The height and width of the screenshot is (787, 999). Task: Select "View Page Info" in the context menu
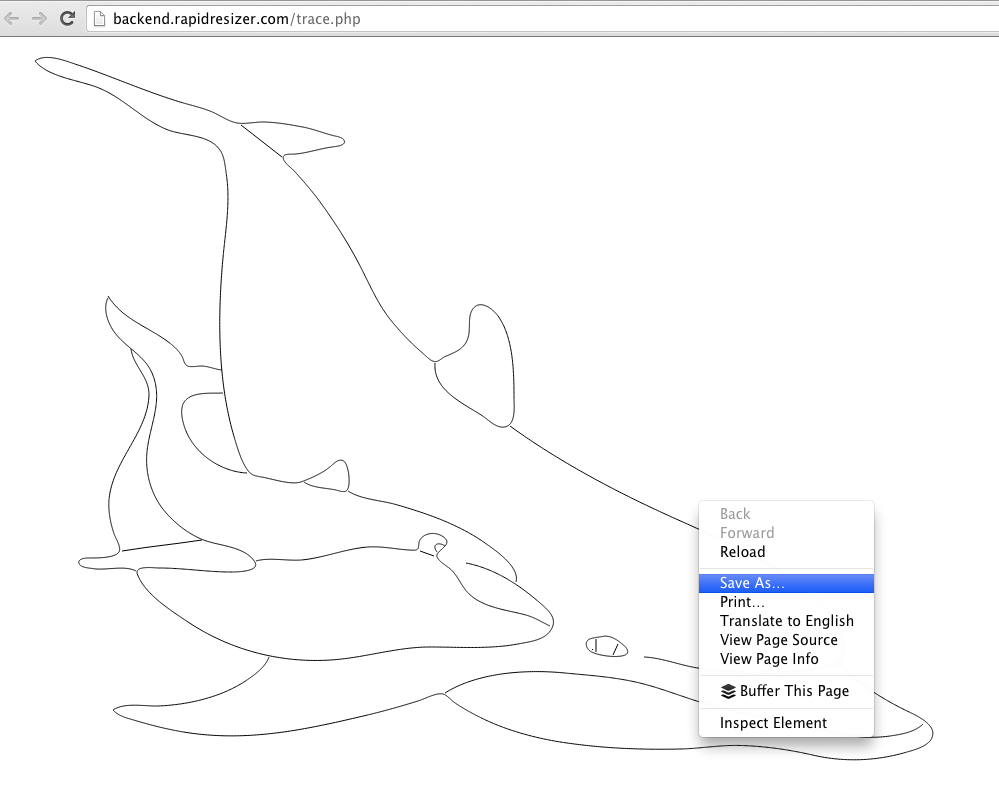[769, 659]
